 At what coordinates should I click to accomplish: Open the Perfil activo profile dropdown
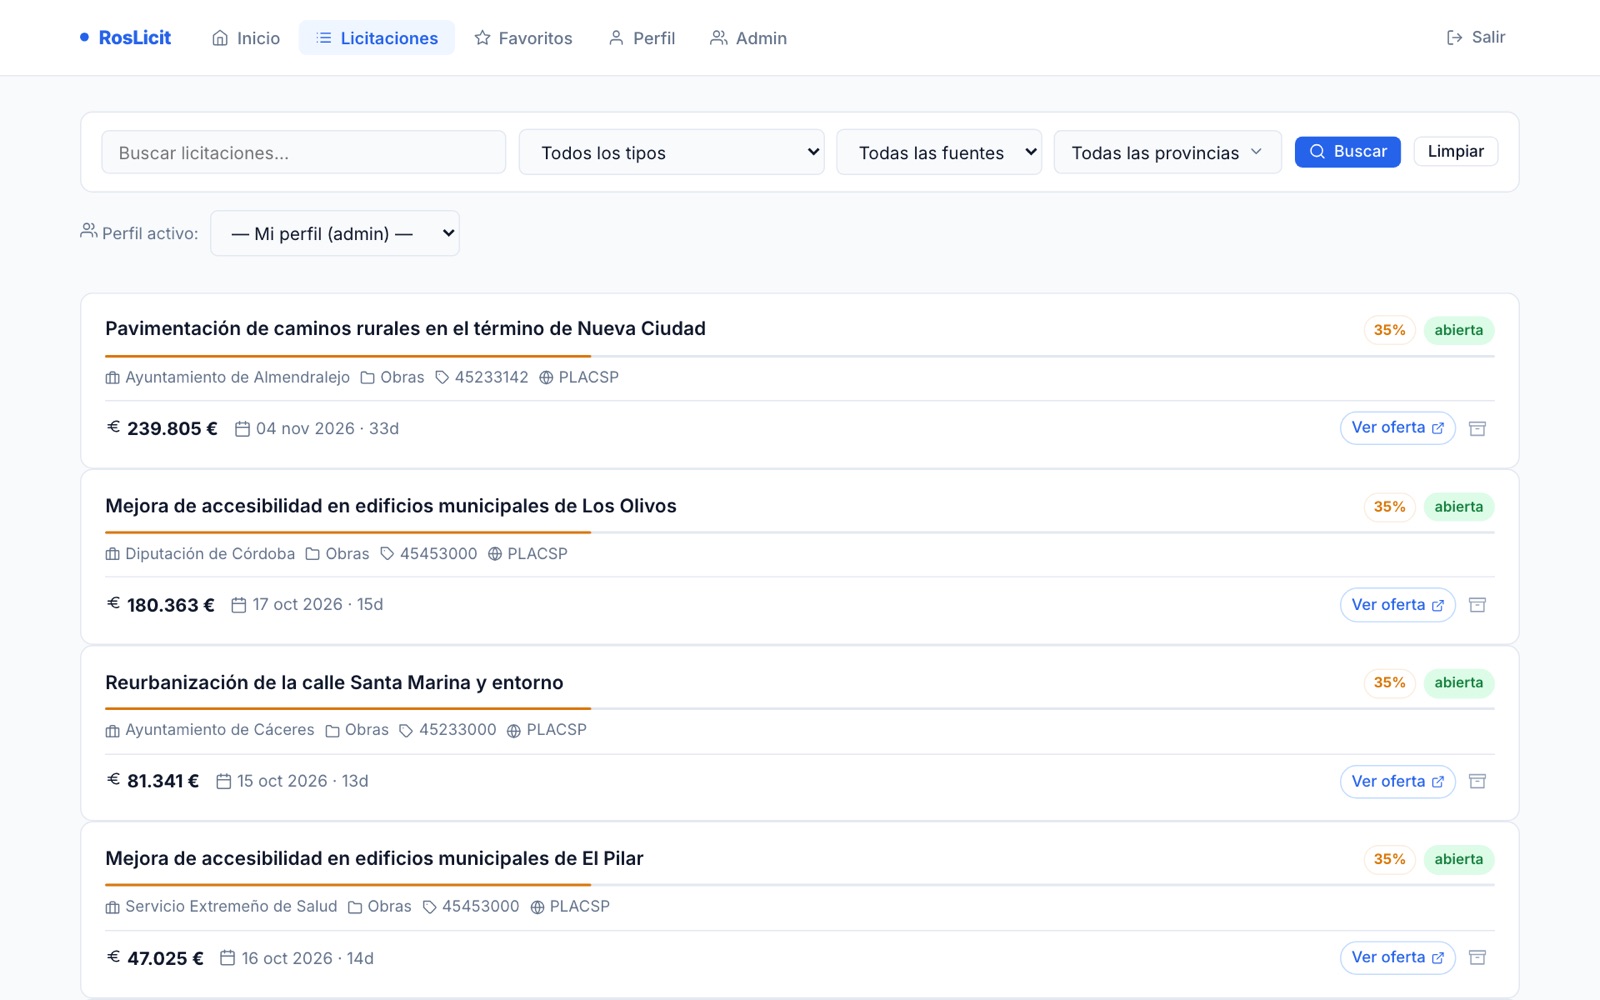point(335,233)
